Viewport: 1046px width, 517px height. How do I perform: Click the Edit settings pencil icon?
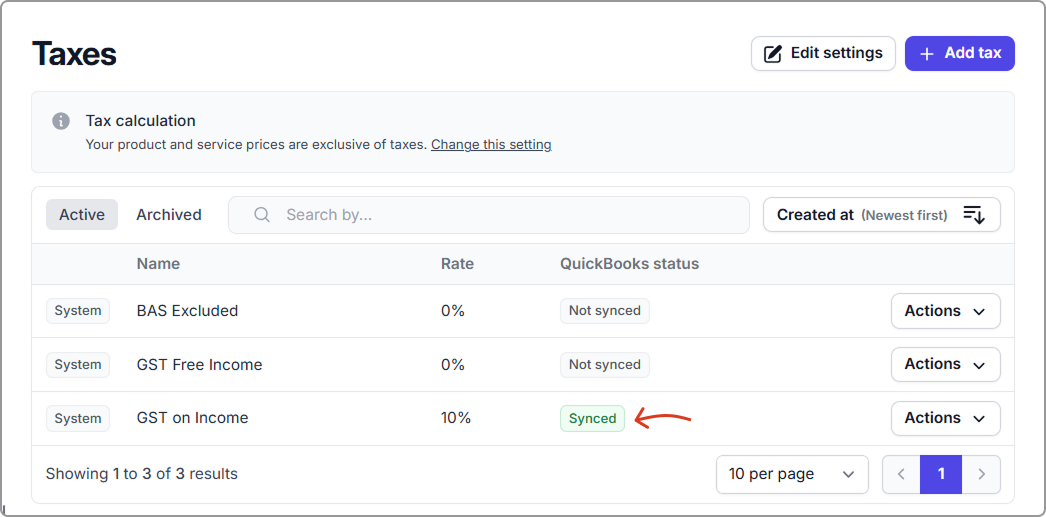tap(773, 54)
